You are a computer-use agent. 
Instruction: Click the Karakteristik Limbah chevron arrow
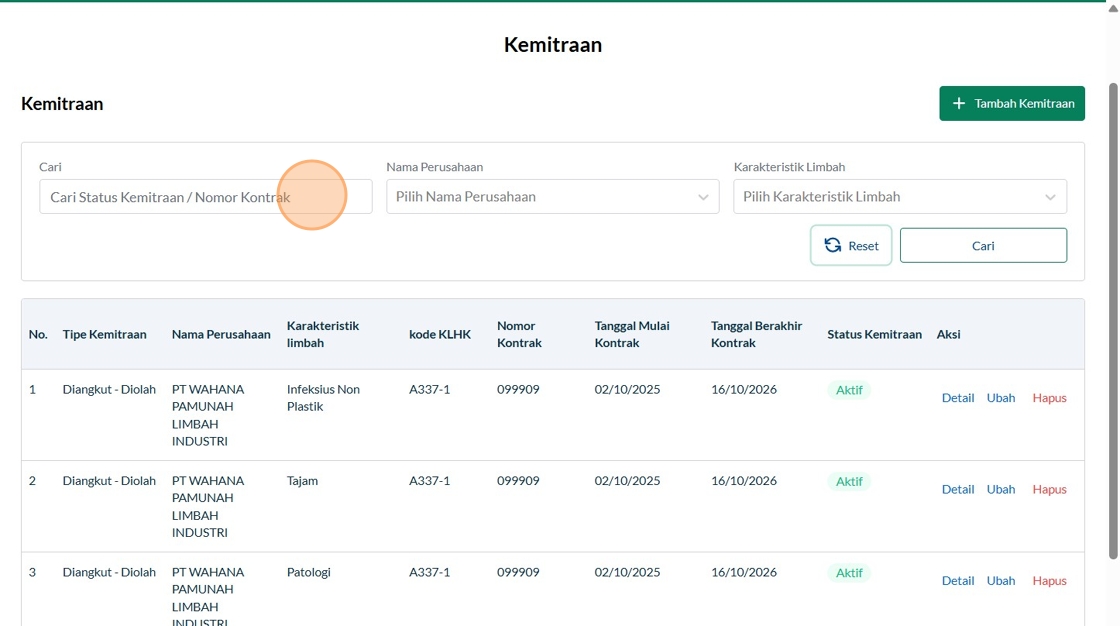click(x=1050, y=197)
